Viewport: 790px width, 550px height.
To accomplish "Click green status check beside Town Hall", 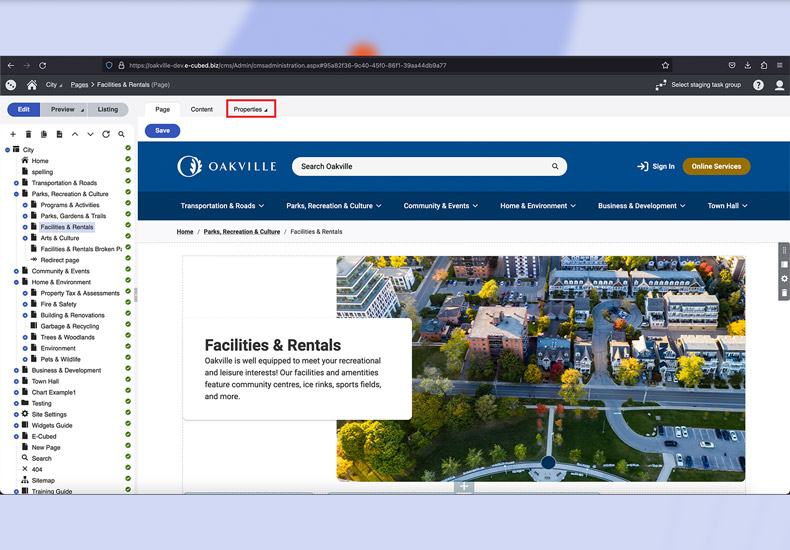I will pos(128,381).
